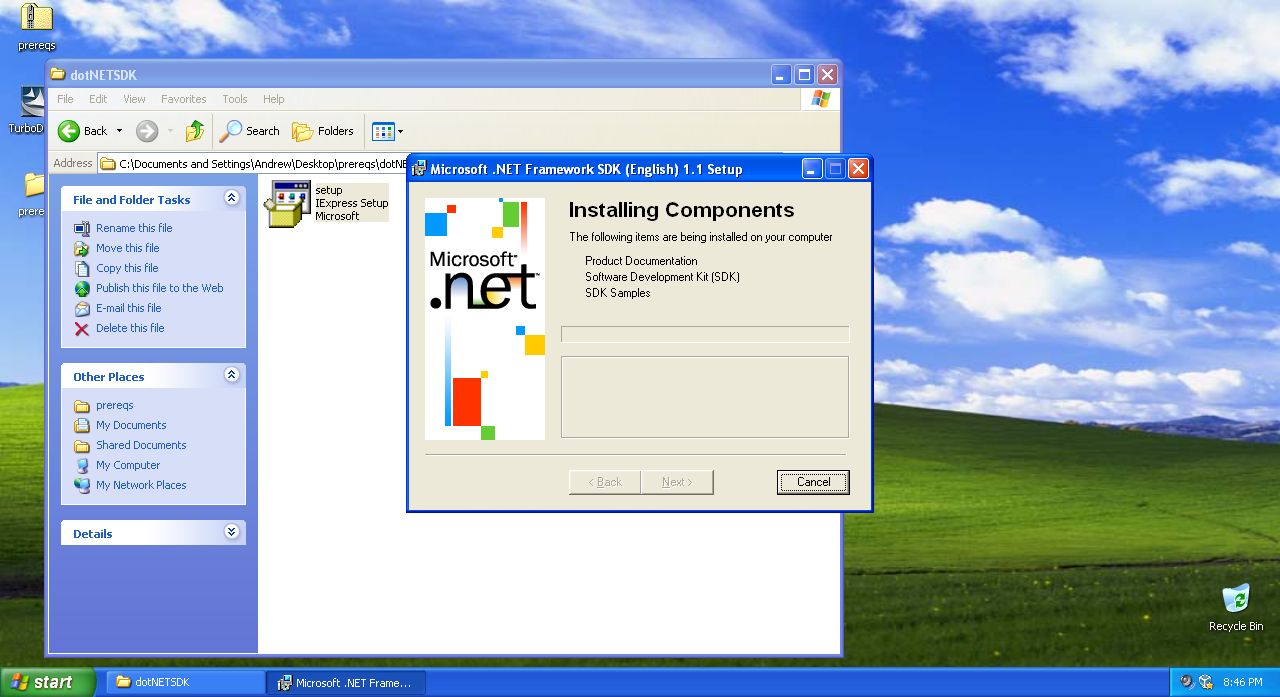Open prereqs in Other Places
Viewport: 1280px width, 697px height.
pyautogui.click(x=115, y=405)
